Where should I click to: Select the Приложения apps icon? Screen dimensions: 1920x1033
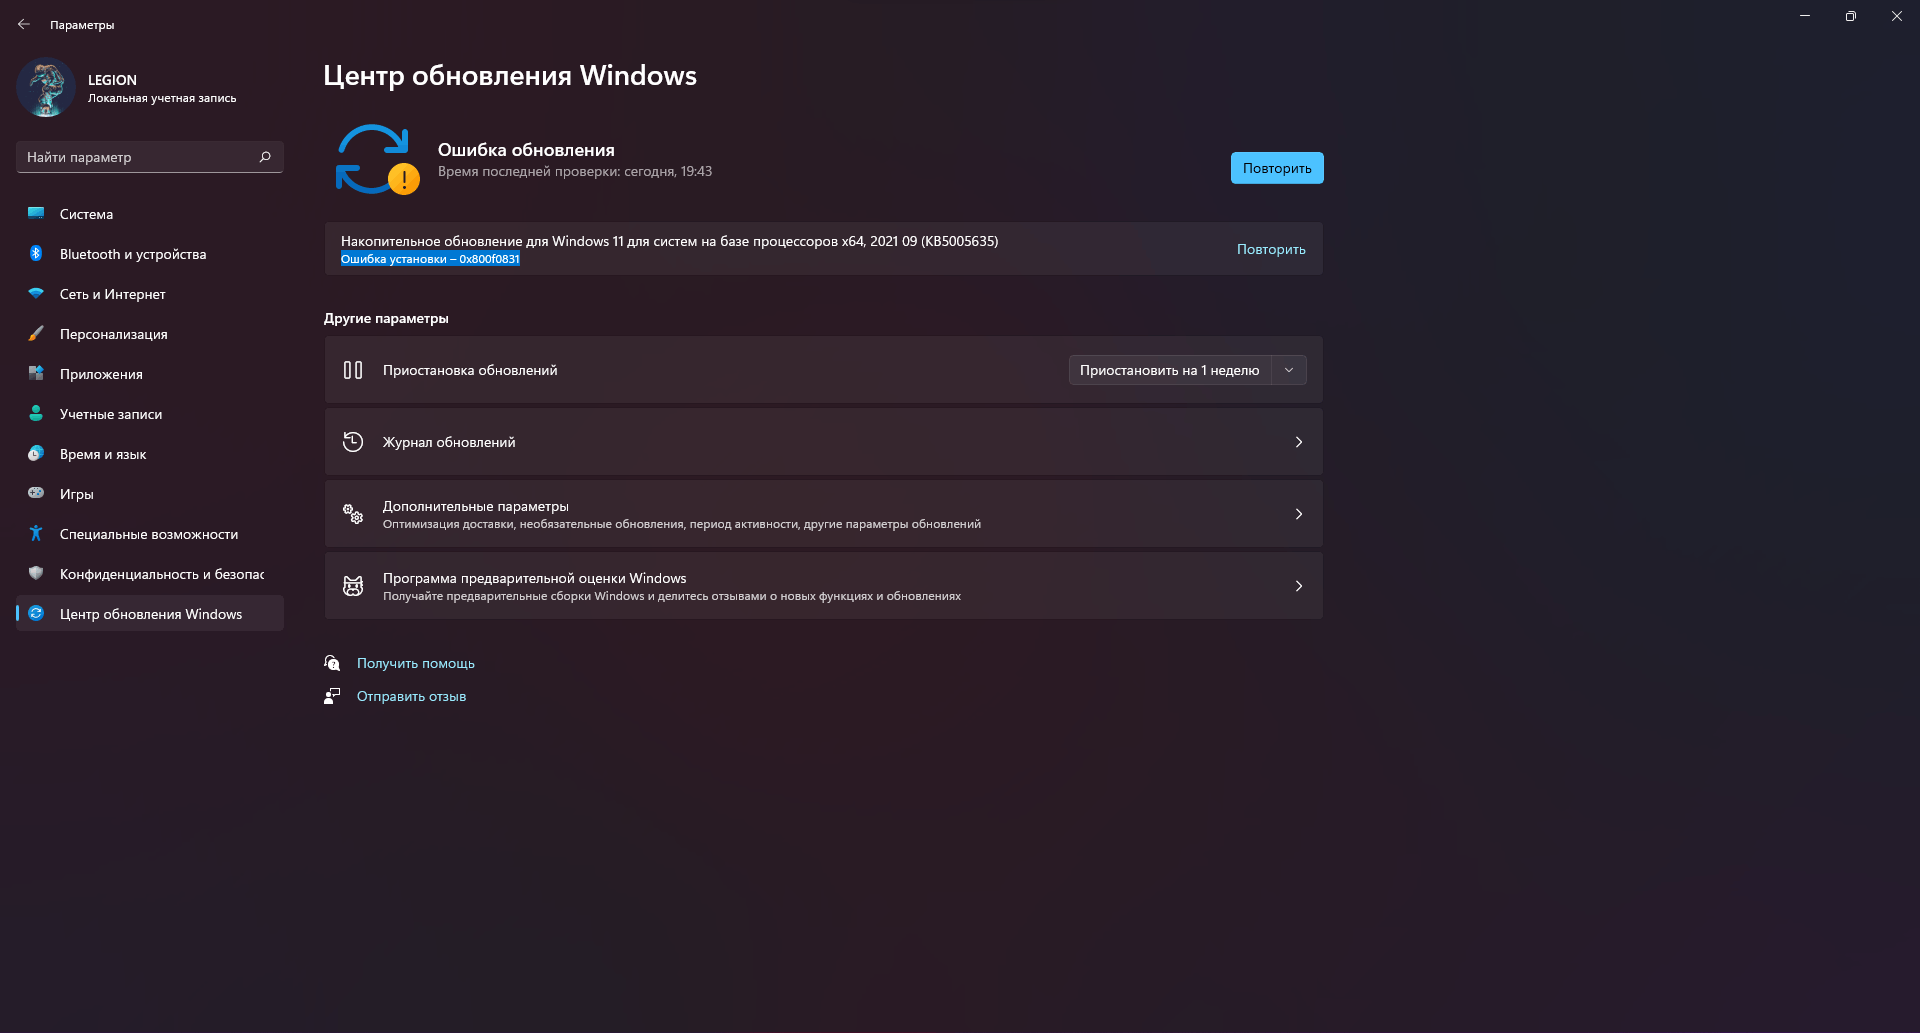coord(36,373)
